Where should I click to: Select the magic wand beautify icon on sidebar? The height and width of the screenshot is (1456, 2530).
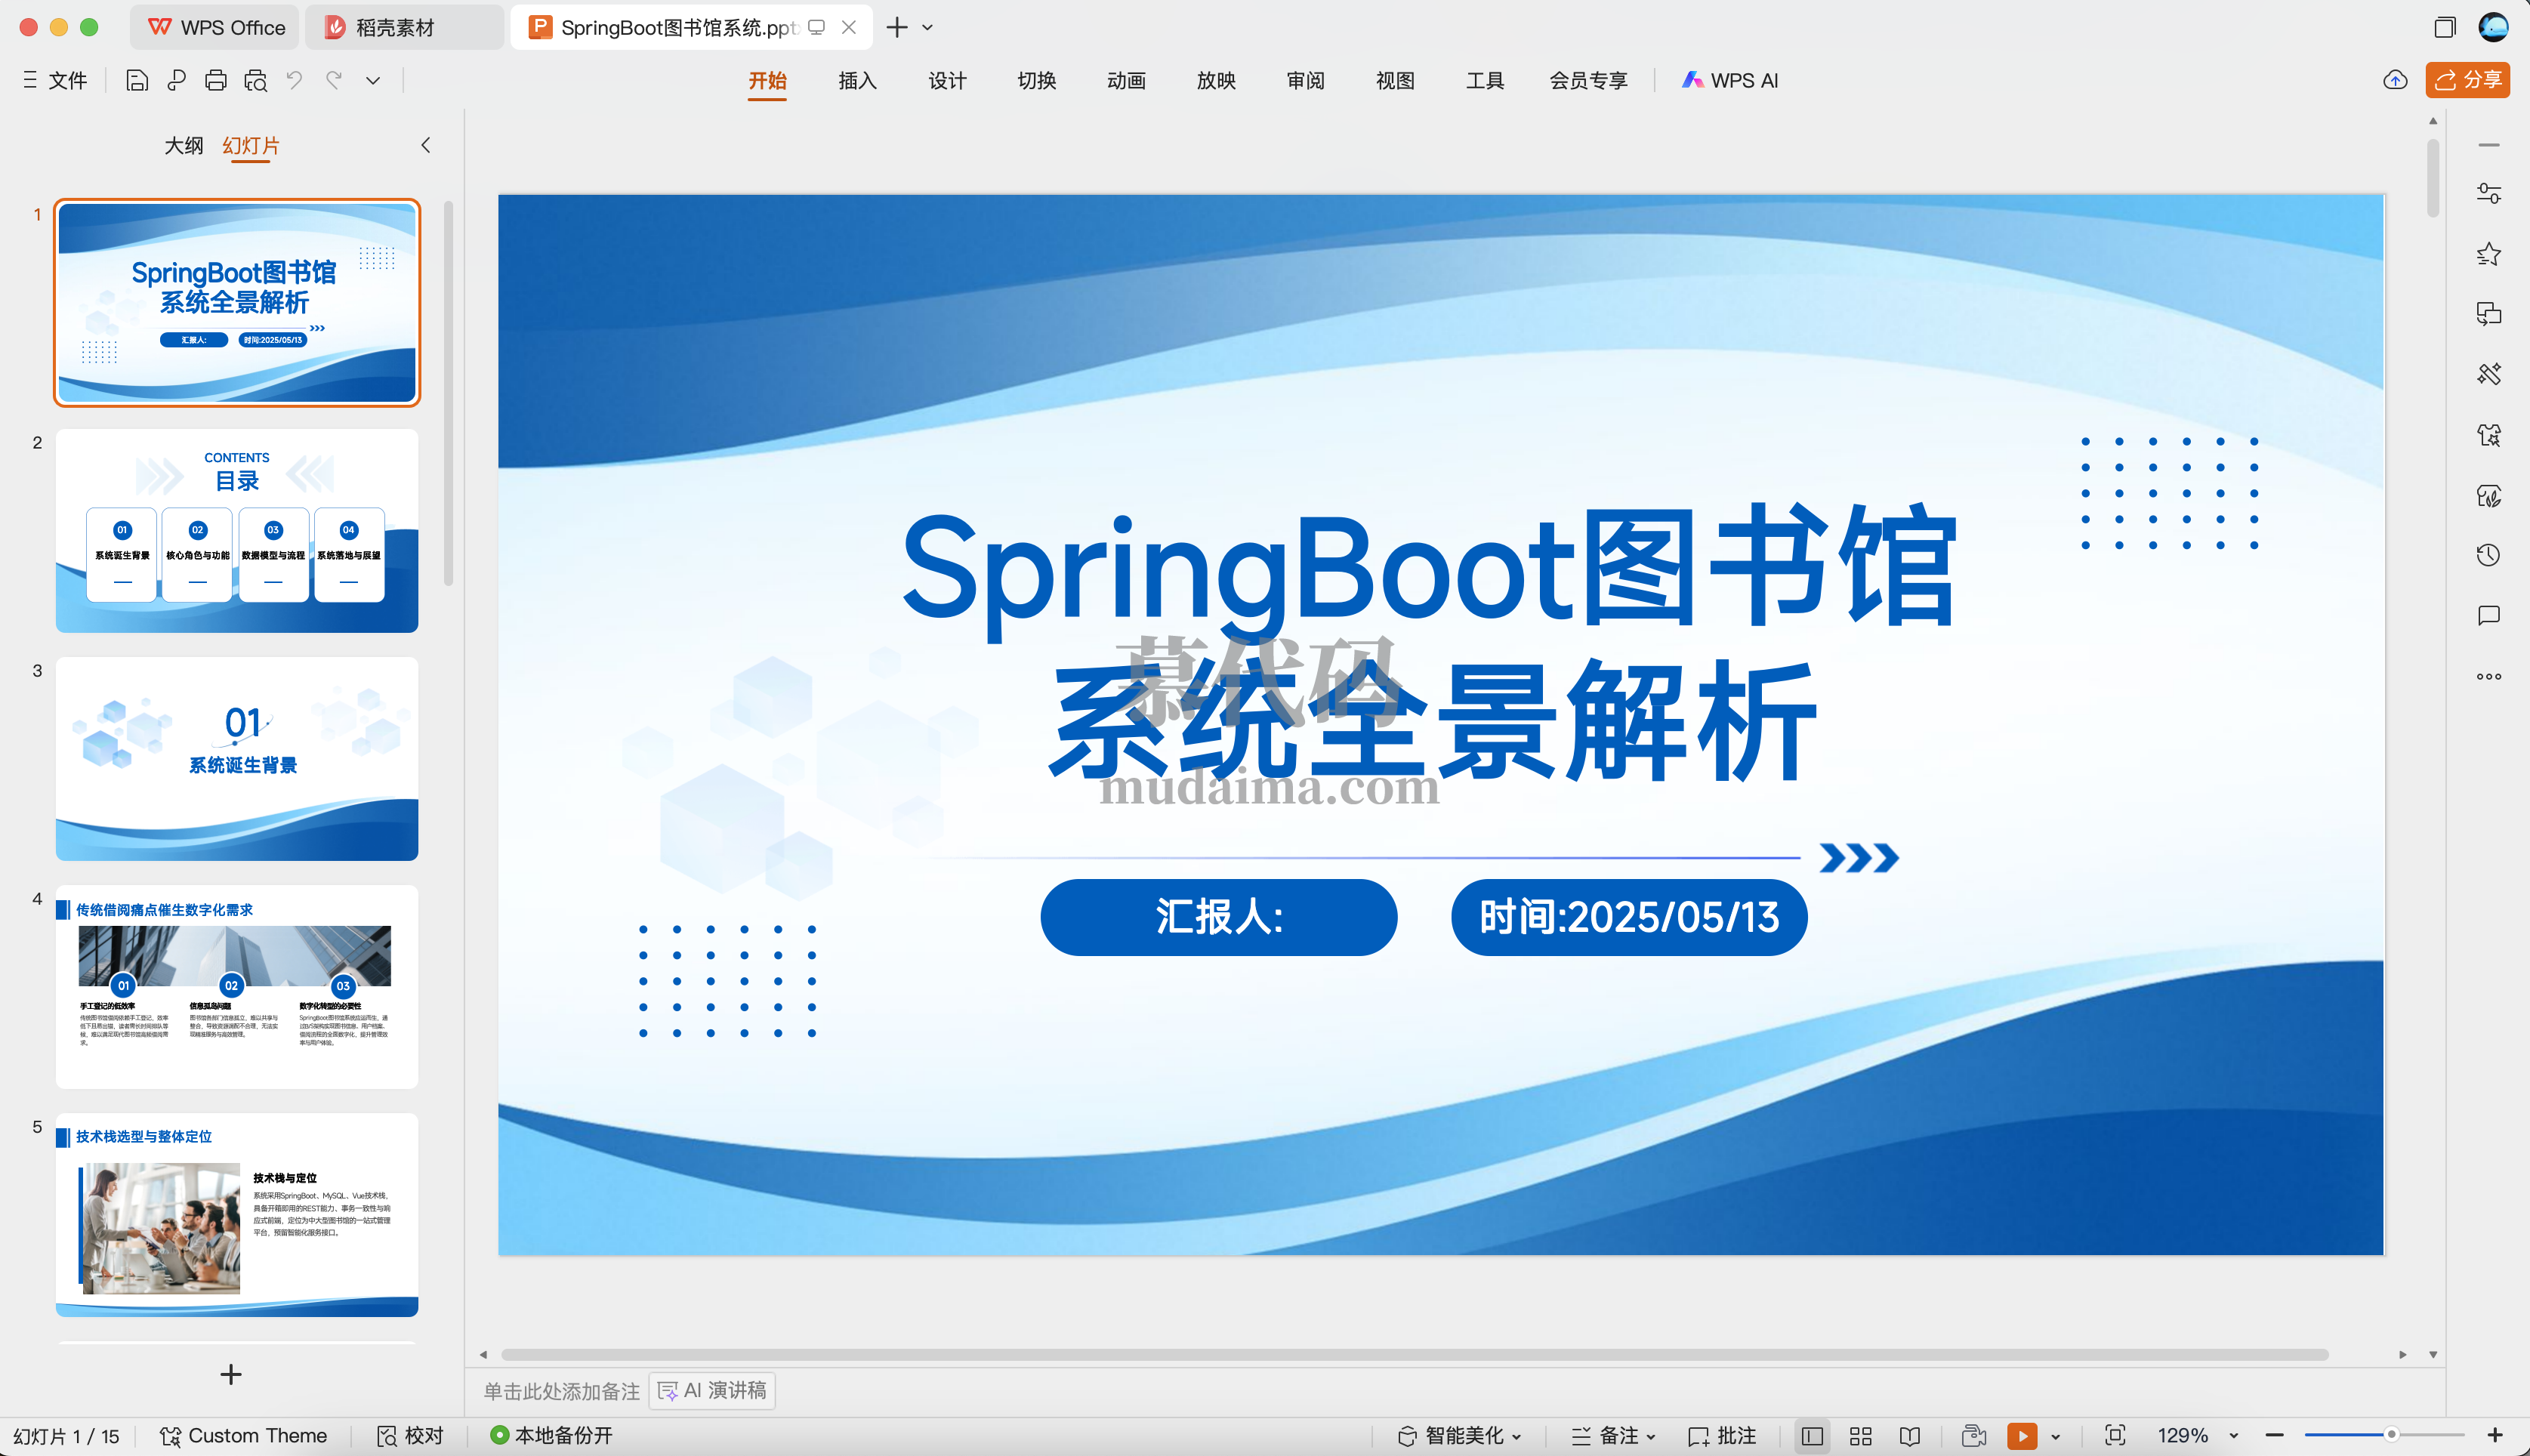2489,373
